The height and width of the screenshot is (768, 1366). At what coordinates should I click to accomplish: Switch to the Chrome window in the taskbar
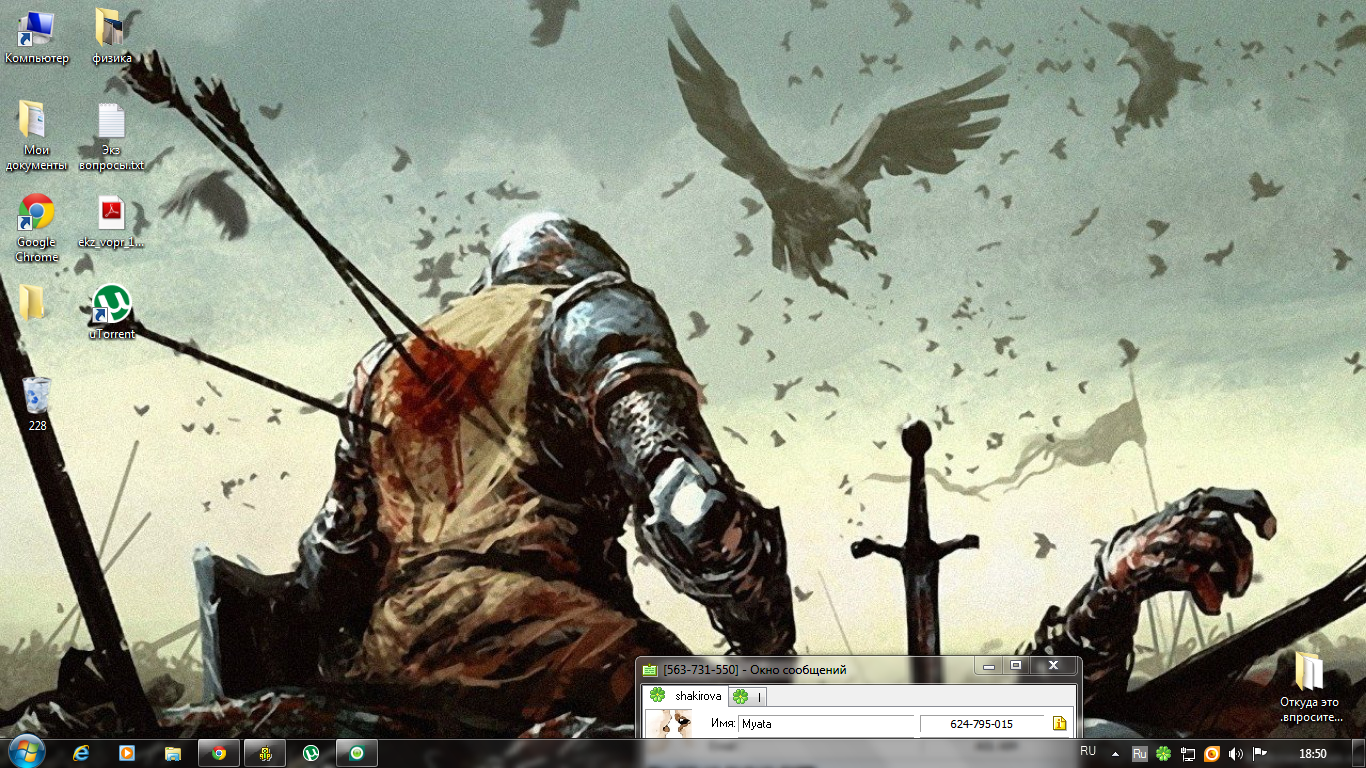point(219,753)
